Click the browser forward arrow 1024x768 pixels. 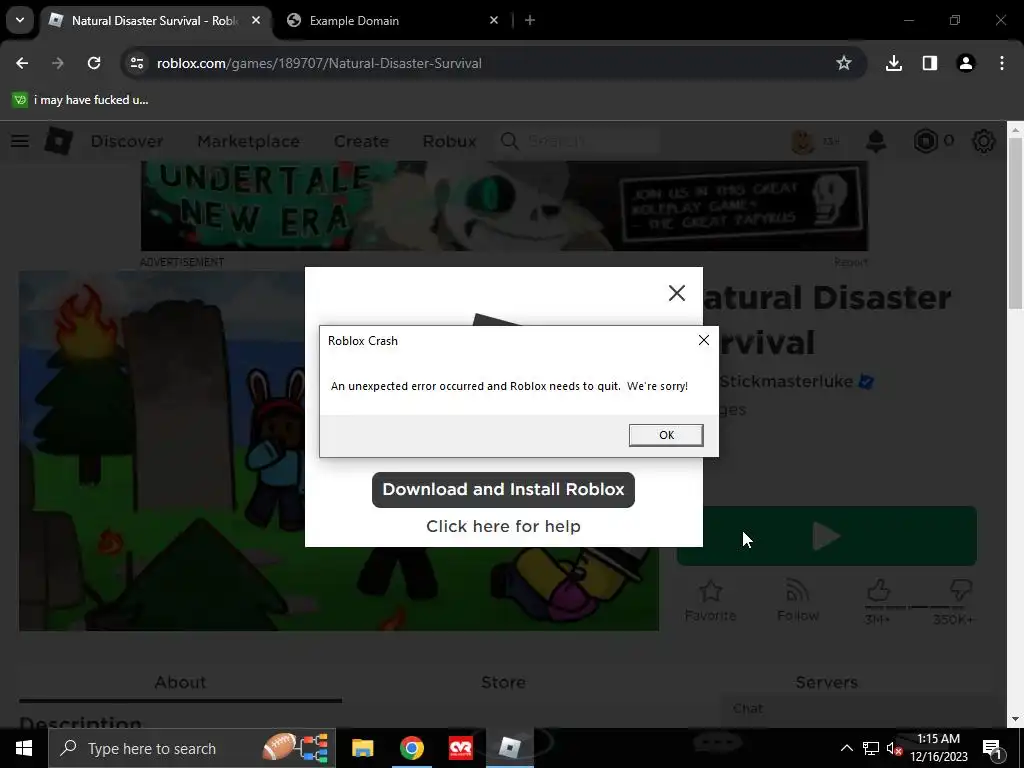coord(58,63)
